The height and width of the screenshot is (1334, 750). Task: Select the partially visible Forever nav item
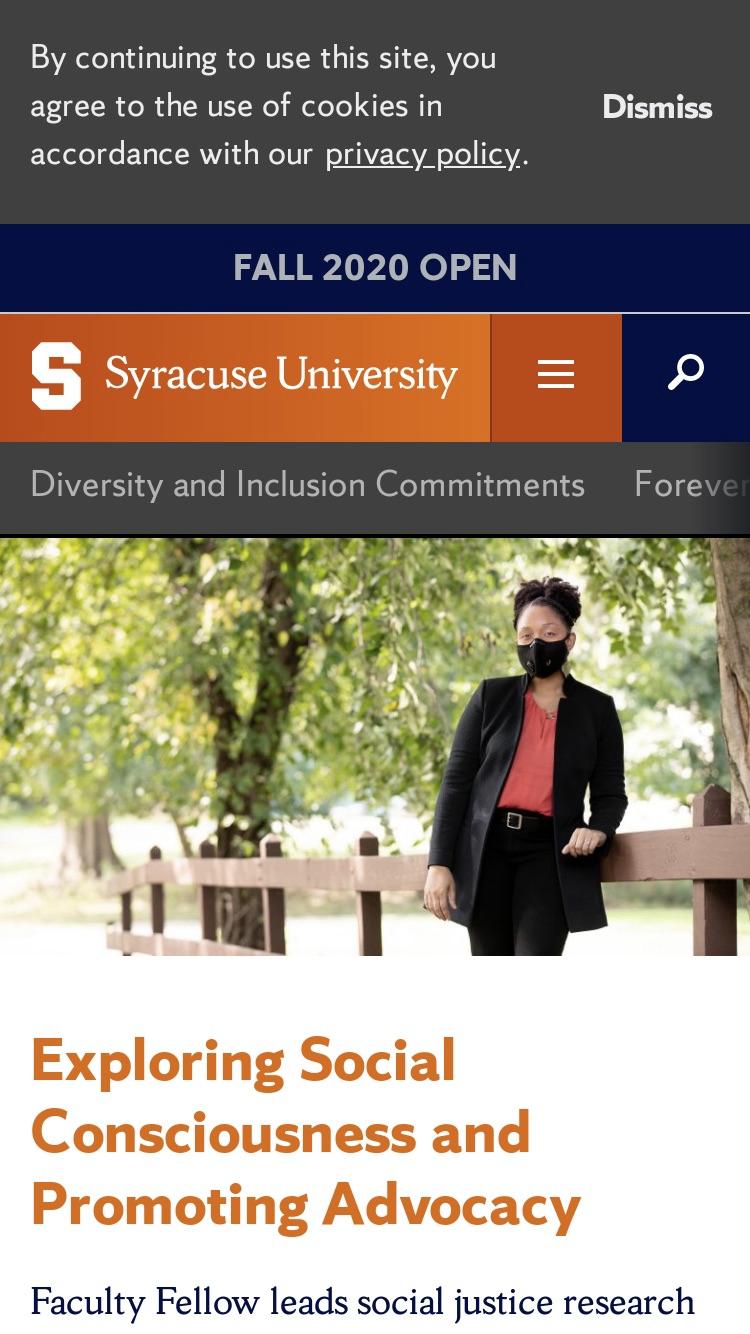point(691,484)
